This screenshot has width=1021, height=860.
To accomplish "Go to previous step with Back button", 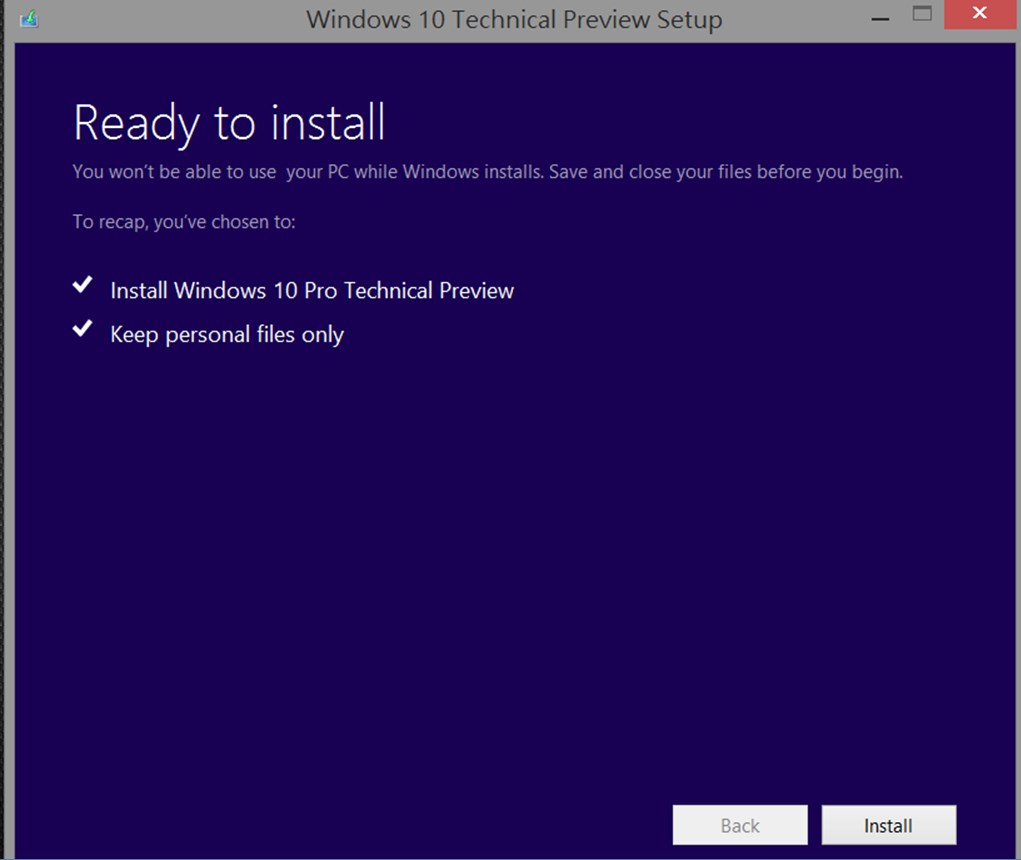I will click(x=740, y=825).
